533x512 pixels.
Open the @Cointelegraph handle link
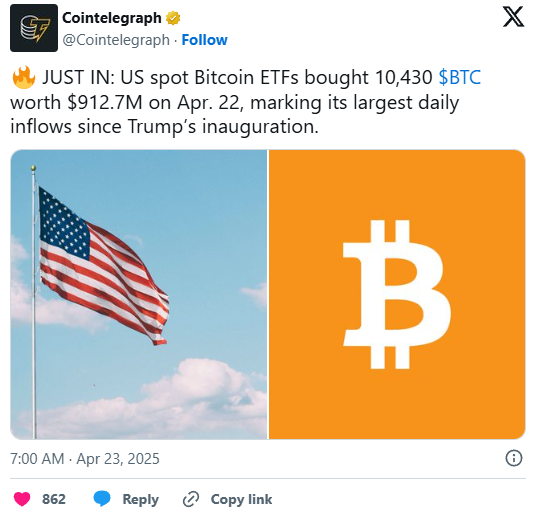point(116,40)
